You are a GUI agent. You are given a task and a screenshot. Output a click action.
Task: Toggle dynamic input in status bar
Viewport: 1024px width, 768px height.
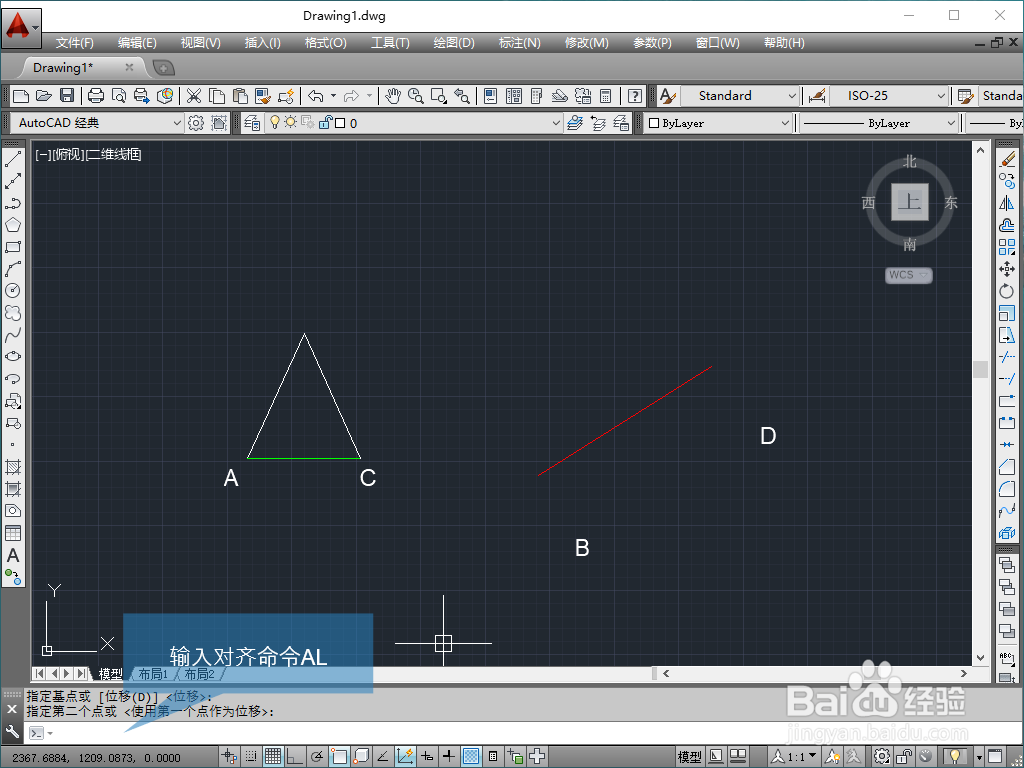coord(427,756)
